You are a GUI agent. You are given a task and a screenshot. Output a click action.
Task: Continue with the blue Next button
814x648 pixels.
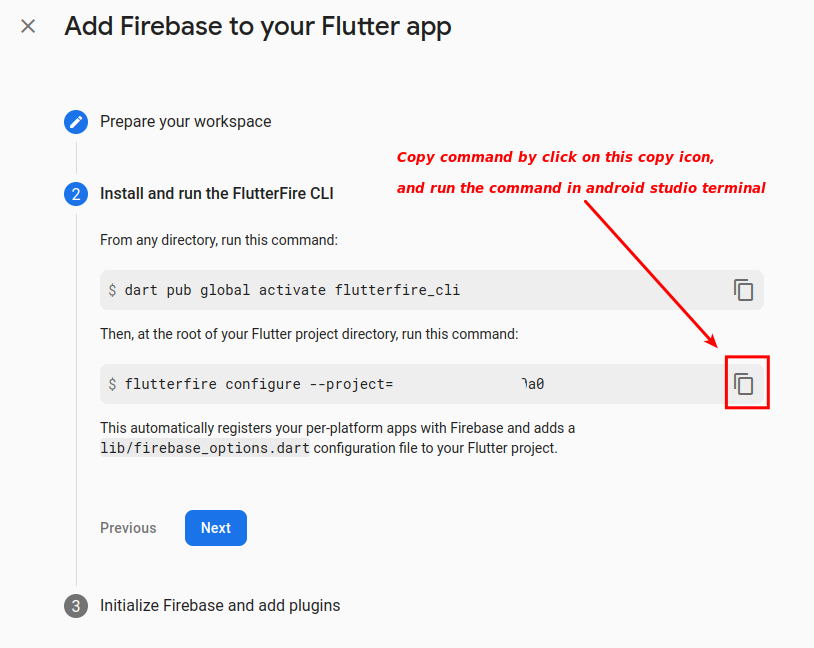point(216,528)
